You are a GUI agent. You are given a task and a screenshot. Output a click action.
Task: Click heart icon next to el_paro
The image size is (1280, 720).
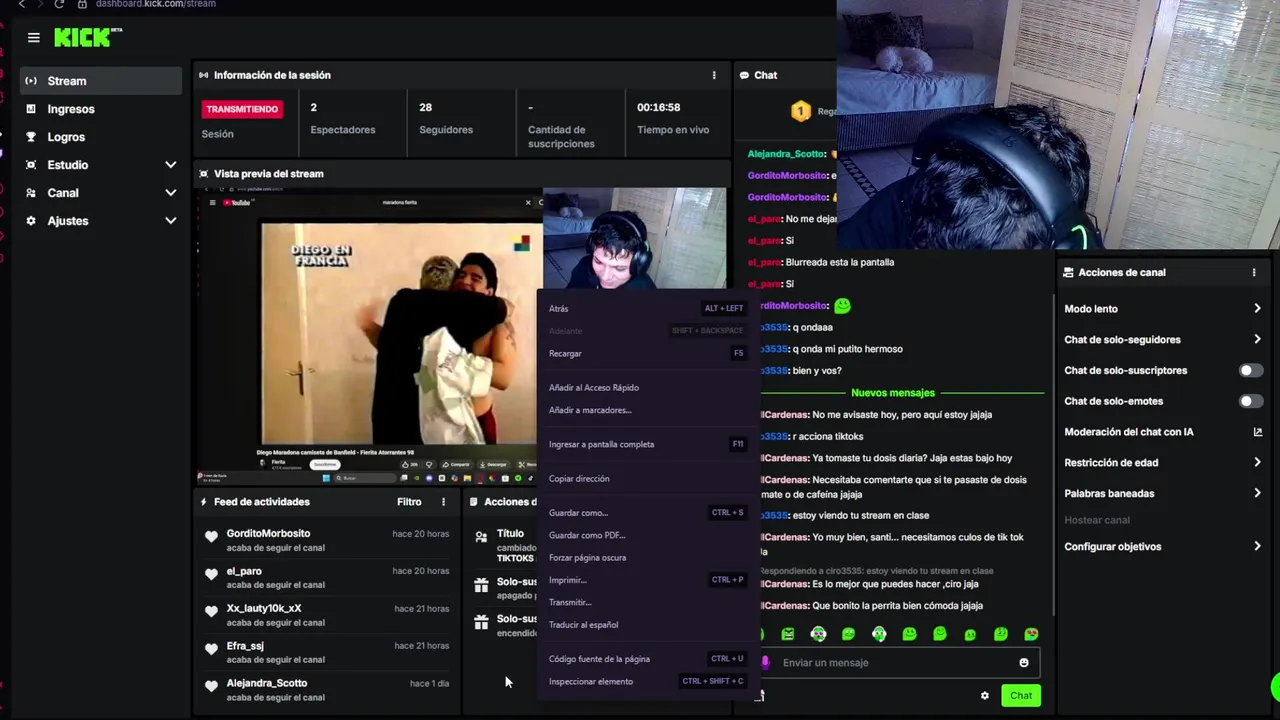tap(211, 574)
